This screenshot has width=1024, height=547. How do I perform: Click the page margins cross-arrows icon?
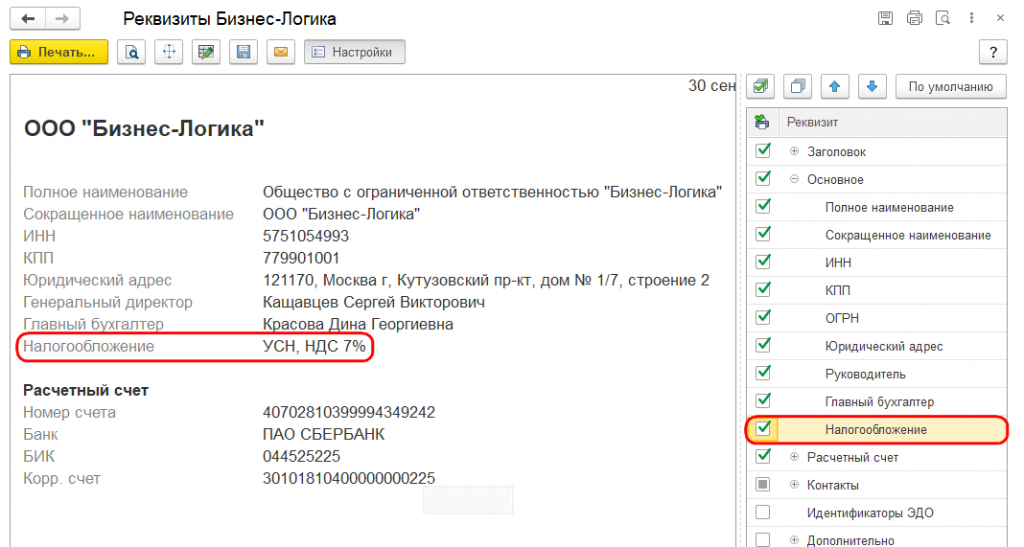tap(168, 52)
